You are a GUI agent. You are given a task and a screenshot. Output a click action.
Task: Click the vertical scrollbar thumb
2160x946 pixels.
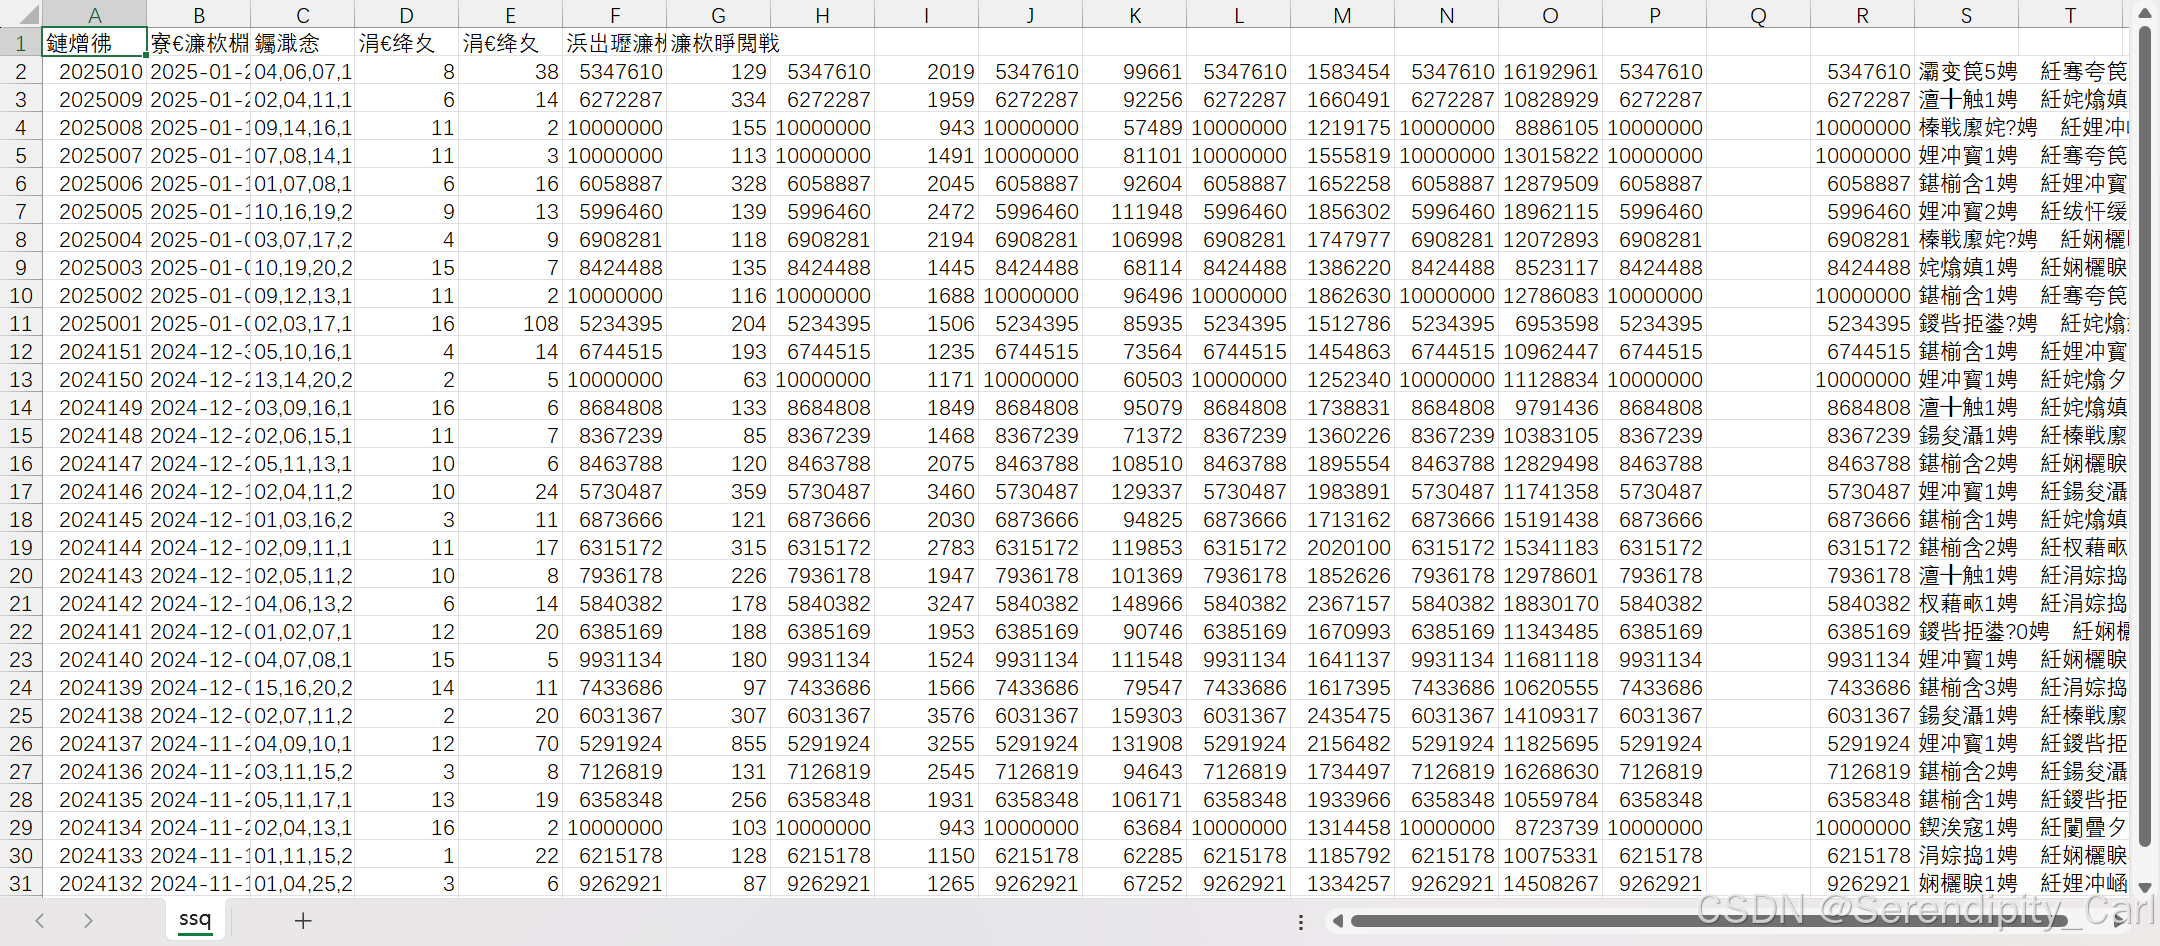(2145, 435)
